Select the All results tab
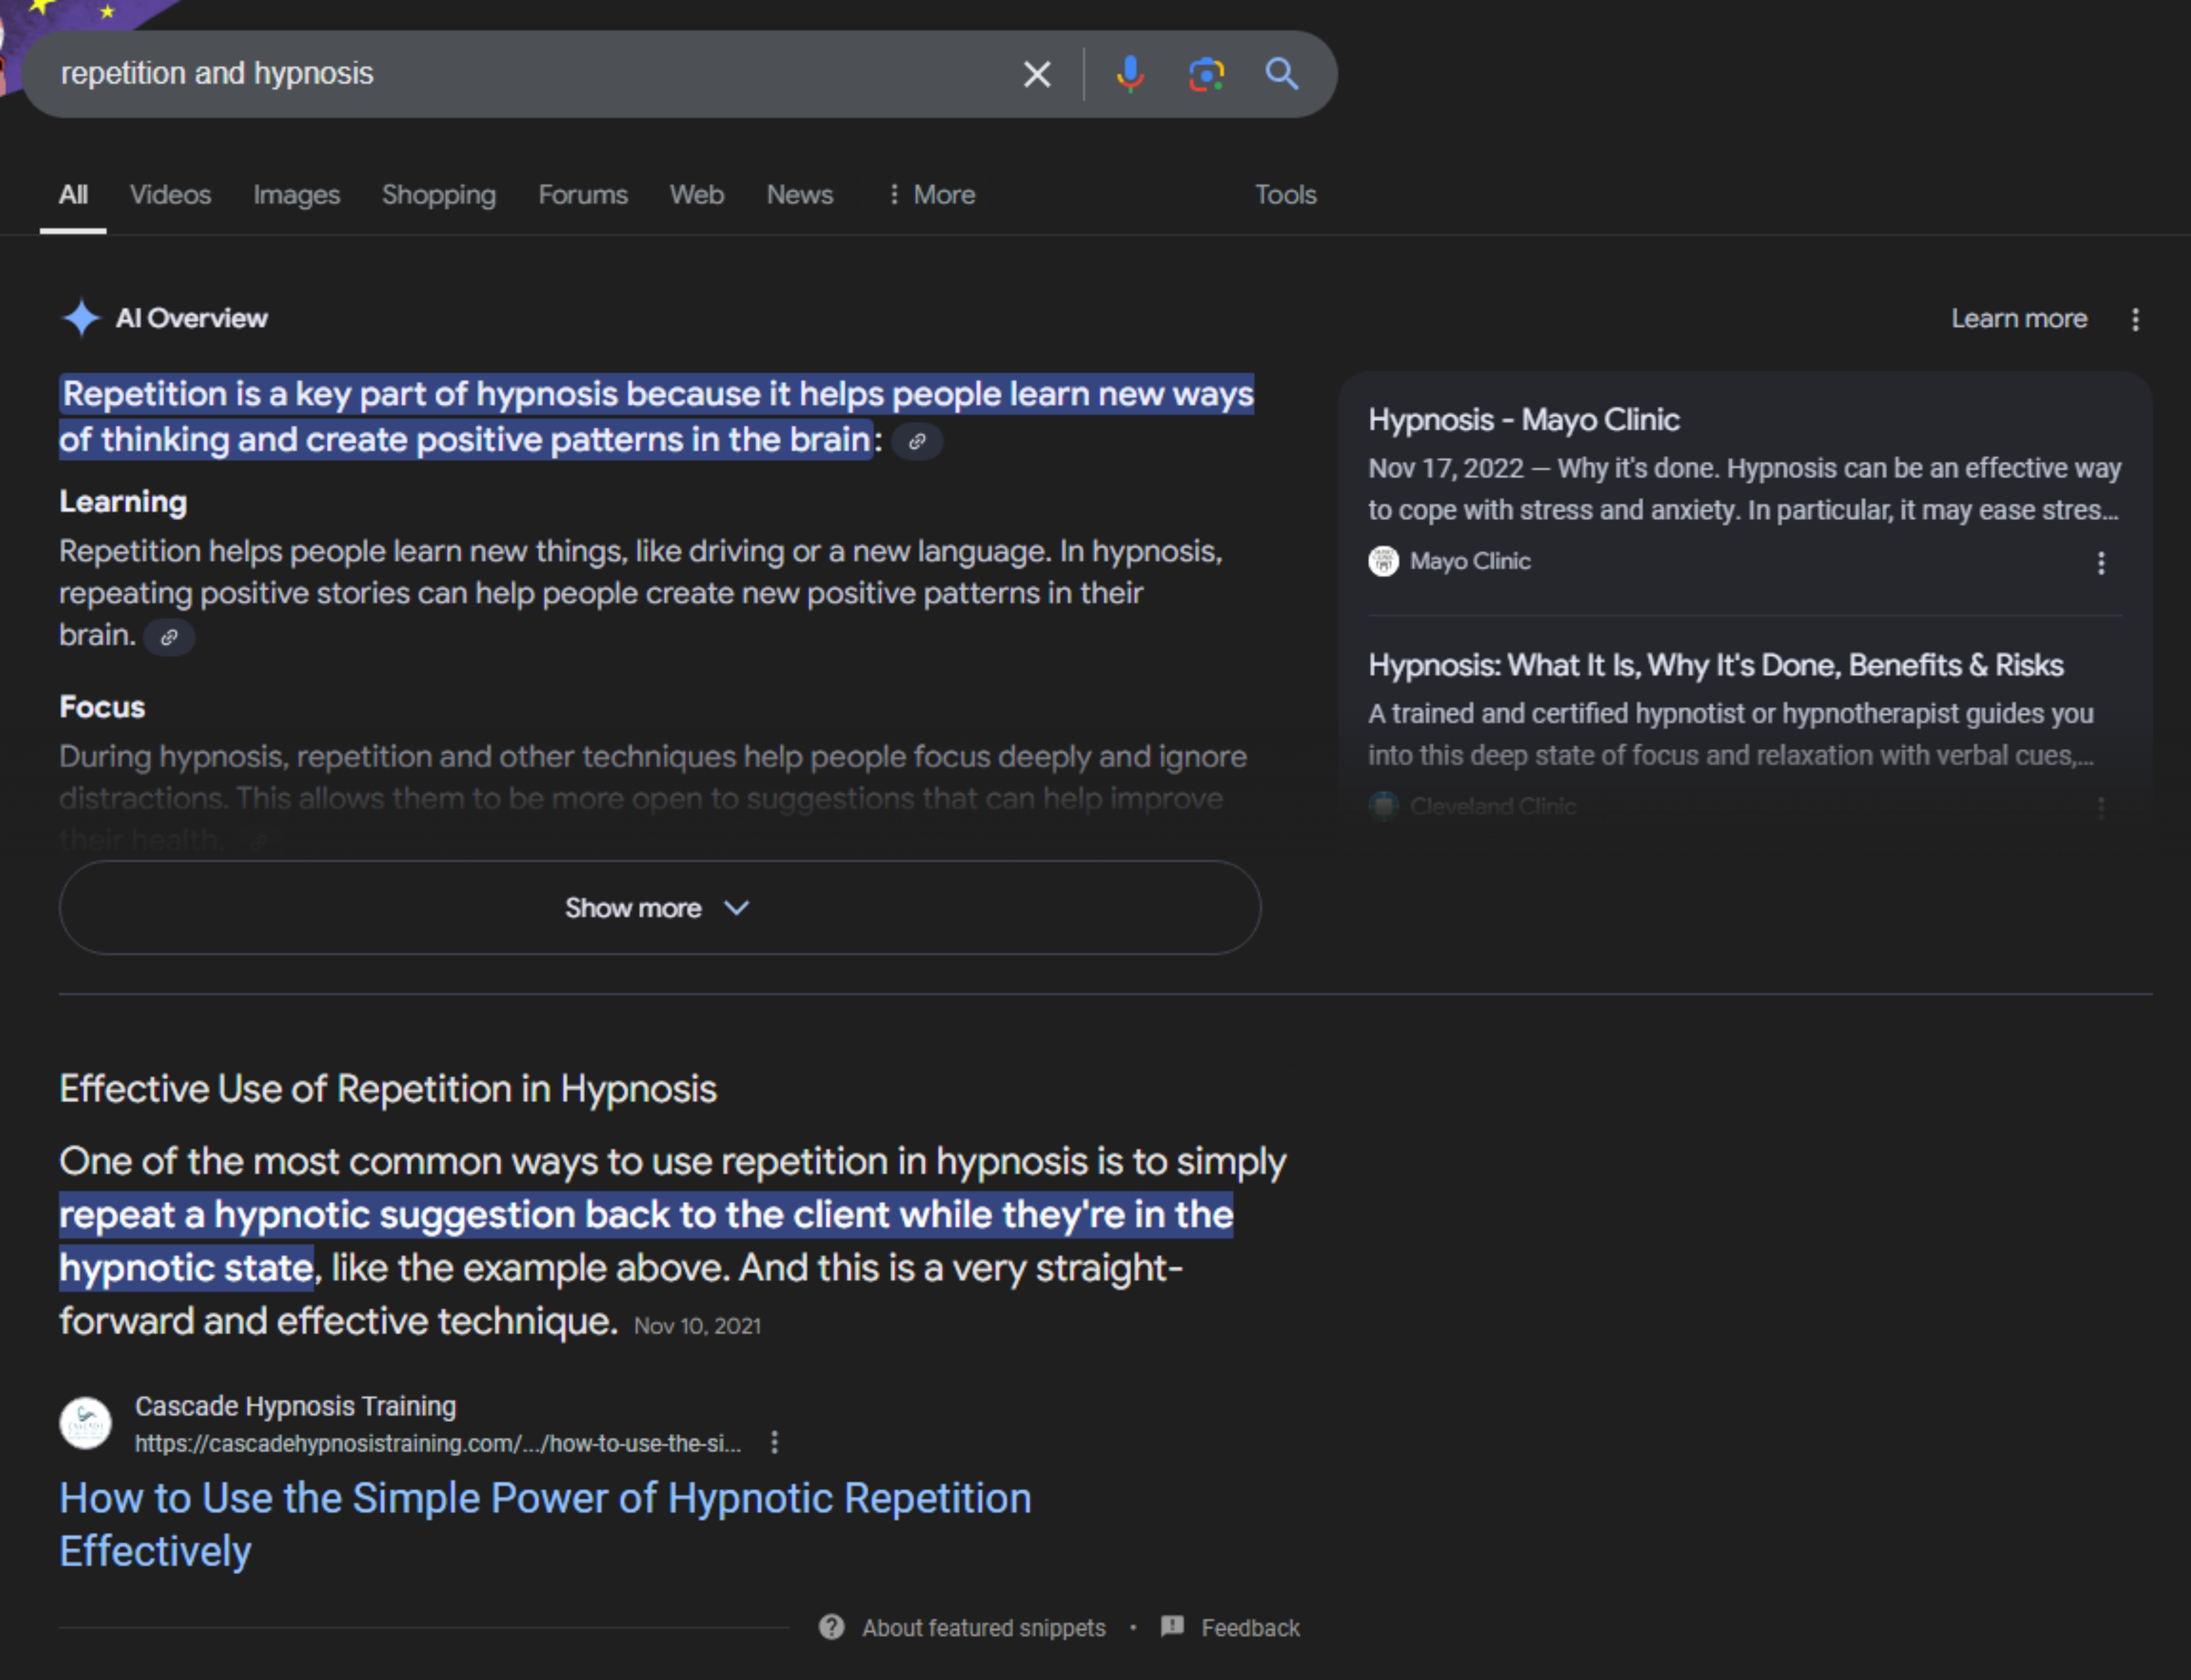The image size is (2191, 1680). click(73, 195)
